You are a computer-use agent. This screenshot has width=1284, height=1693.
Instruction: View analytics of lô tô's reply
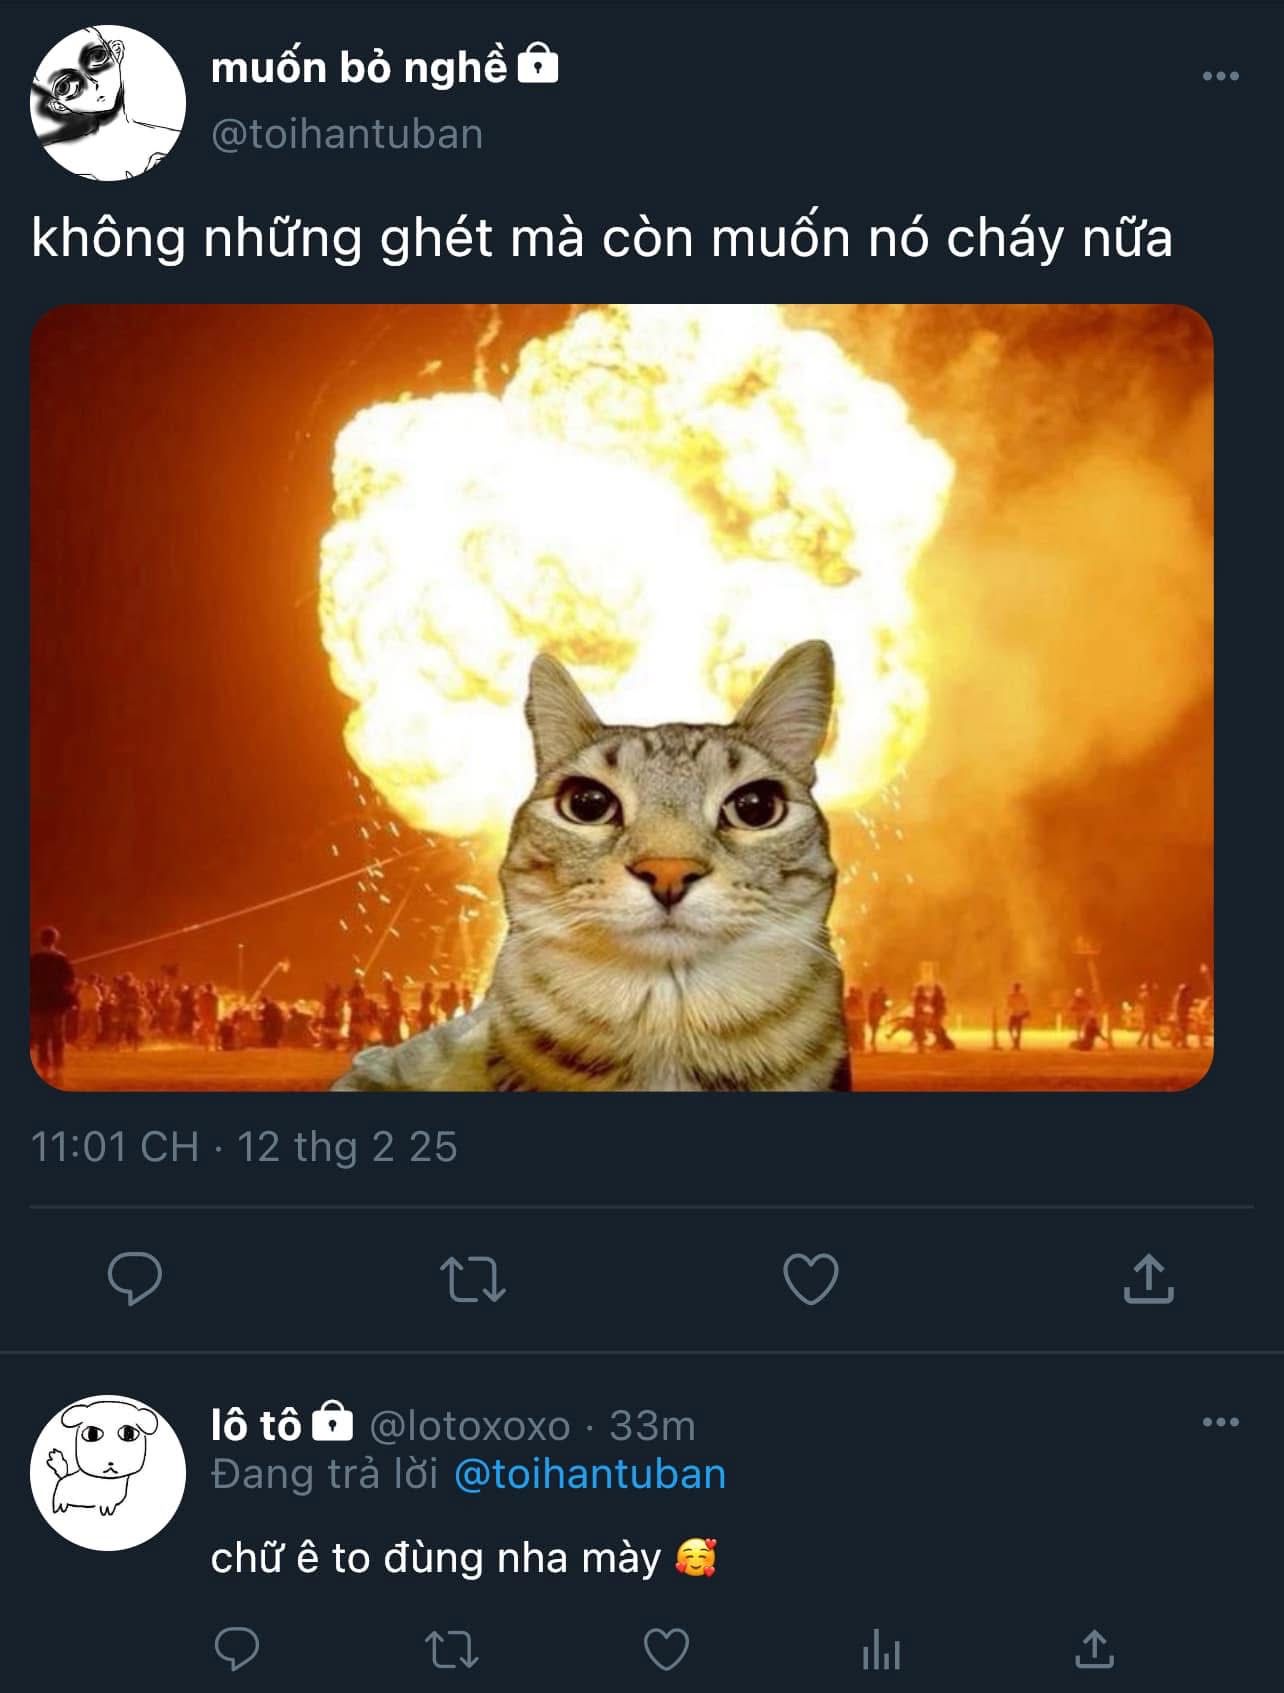881,1650
